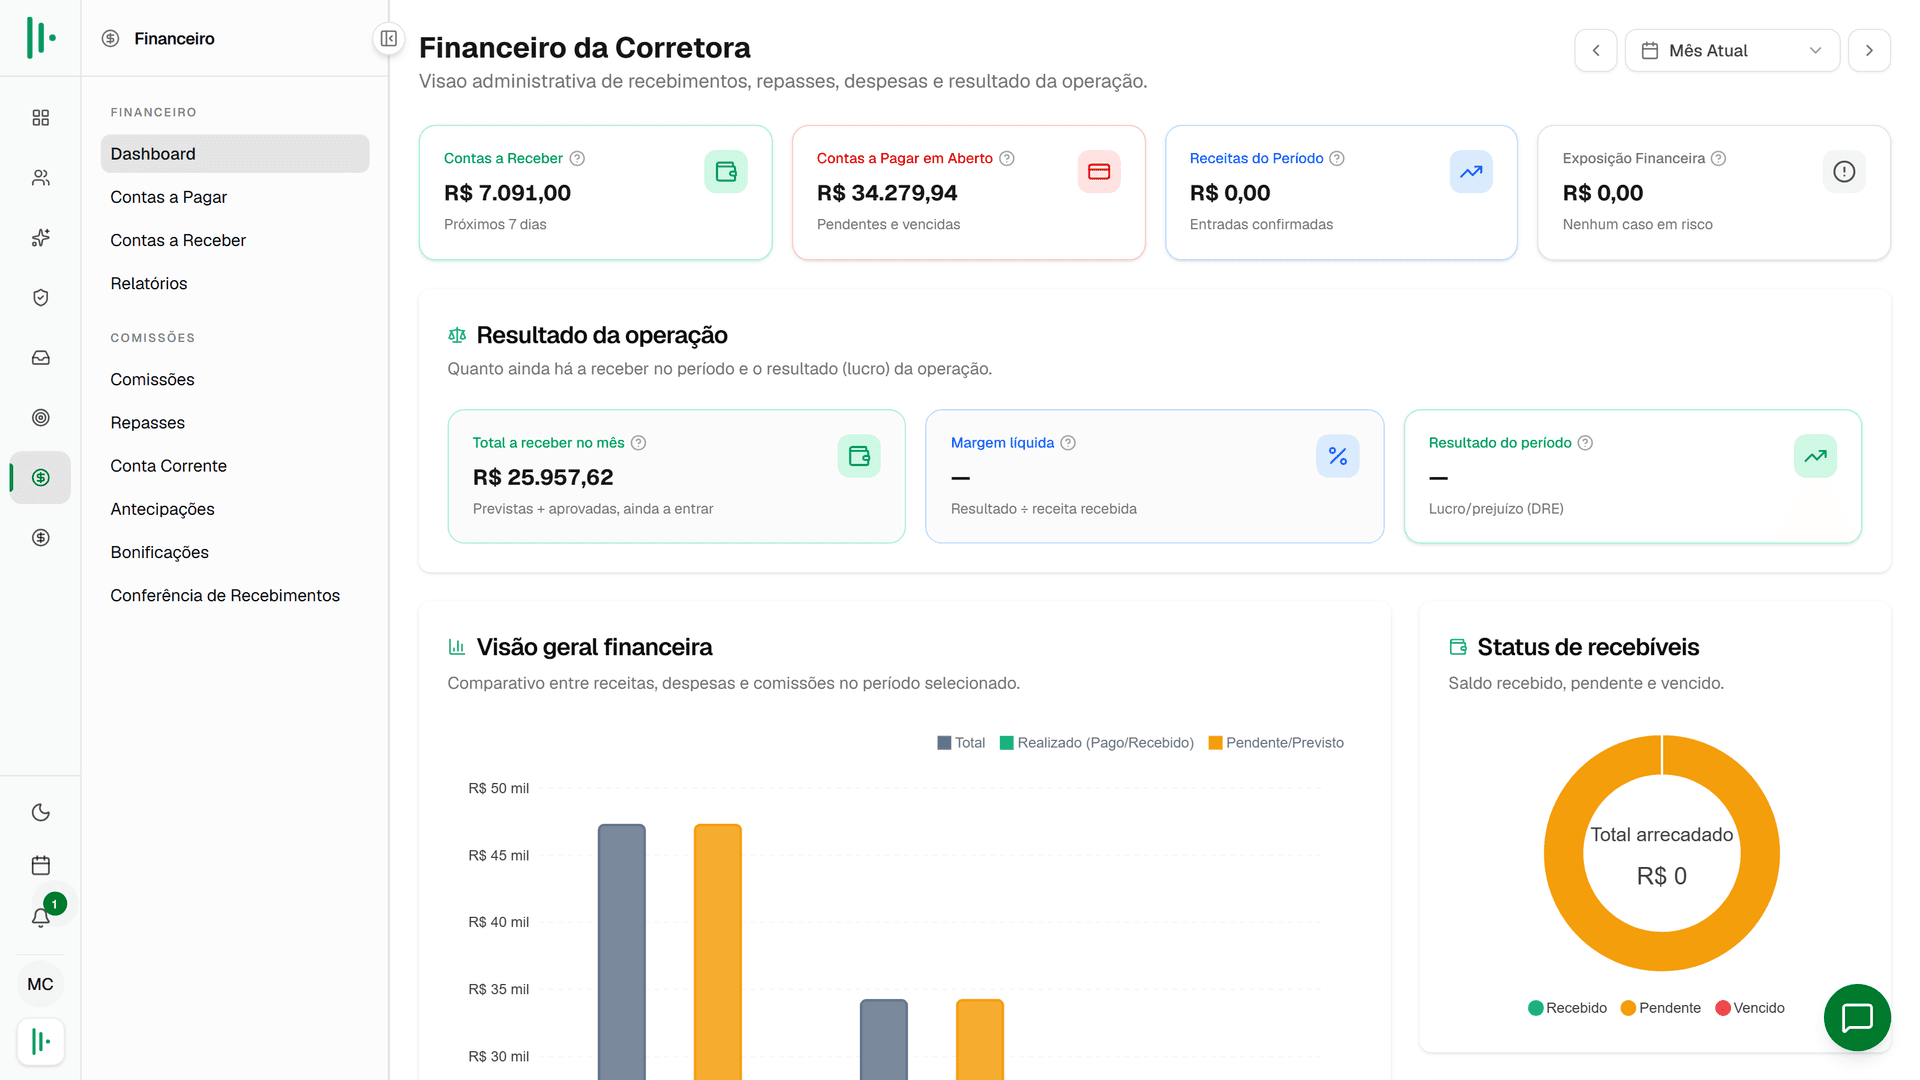This screenshot has width=1920, height=1080.
Task: Select Dashboard in Financeiro menu
Action: (235, 154)
